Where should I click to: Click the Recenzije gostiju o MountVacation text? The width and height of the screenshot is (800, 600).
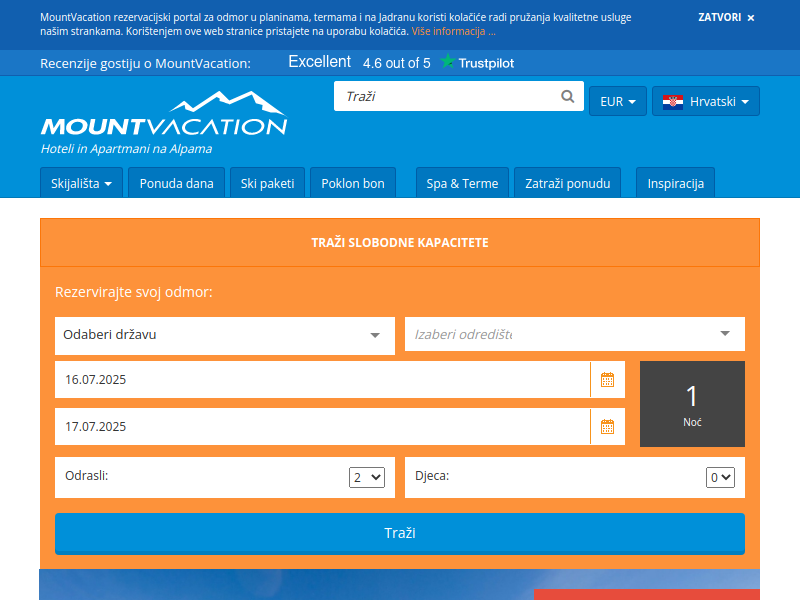[x=145, y=63]
